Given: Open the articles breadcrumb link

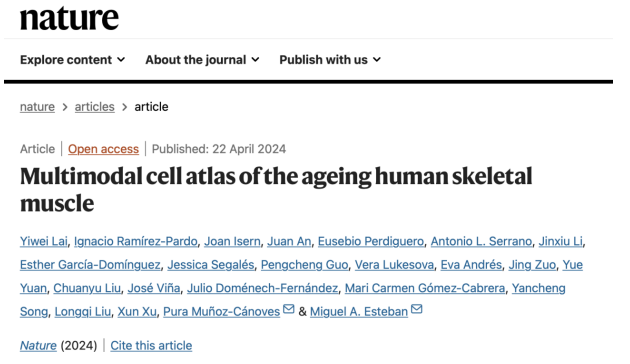Looking at the screenshot, I should coord(94,107).
